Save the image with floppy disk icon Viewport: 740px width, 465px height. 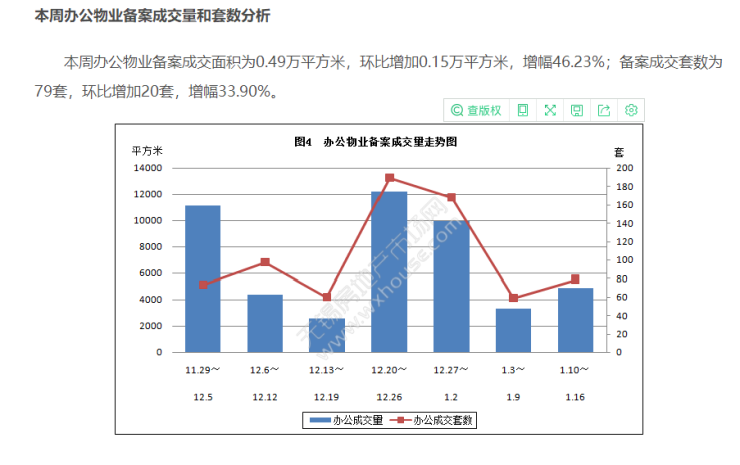[x=577, y=110]
